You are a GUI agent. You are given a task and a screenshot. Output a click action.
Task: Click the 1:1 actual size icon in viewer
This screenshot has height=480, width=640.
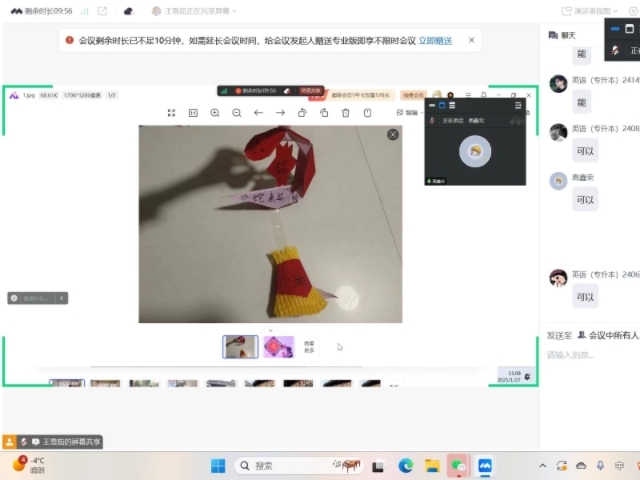tap(193, 113)
